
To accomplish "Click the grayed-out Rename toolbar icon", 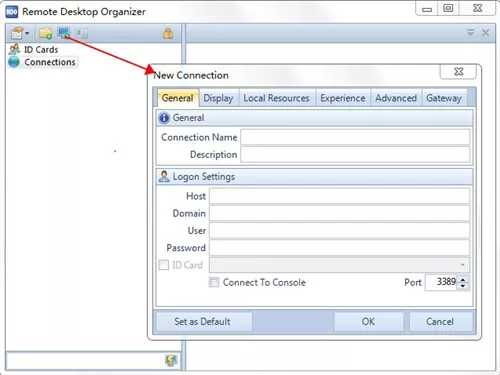I will click(81, 33).
